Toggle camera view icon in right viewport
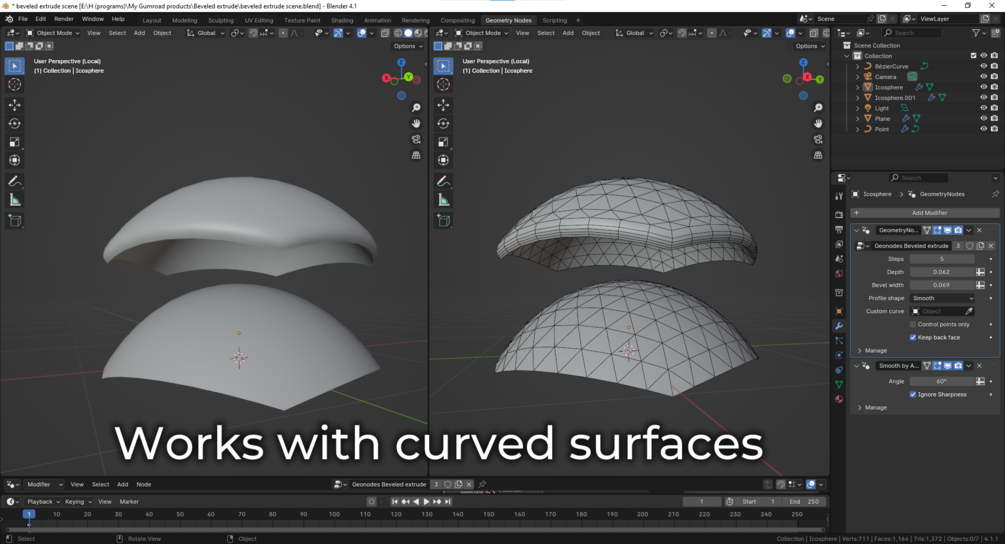The width and height of the screenshot is (1005, 544). [818, 139]
